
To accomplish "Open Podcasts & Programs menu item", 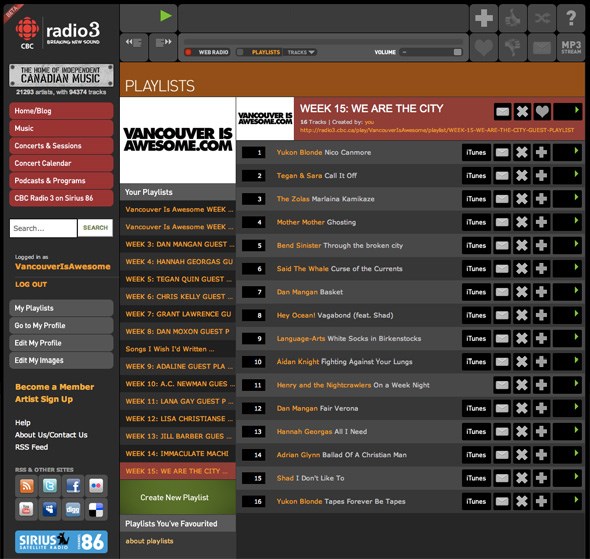I will pyautogui.click(x=61, y=181).
